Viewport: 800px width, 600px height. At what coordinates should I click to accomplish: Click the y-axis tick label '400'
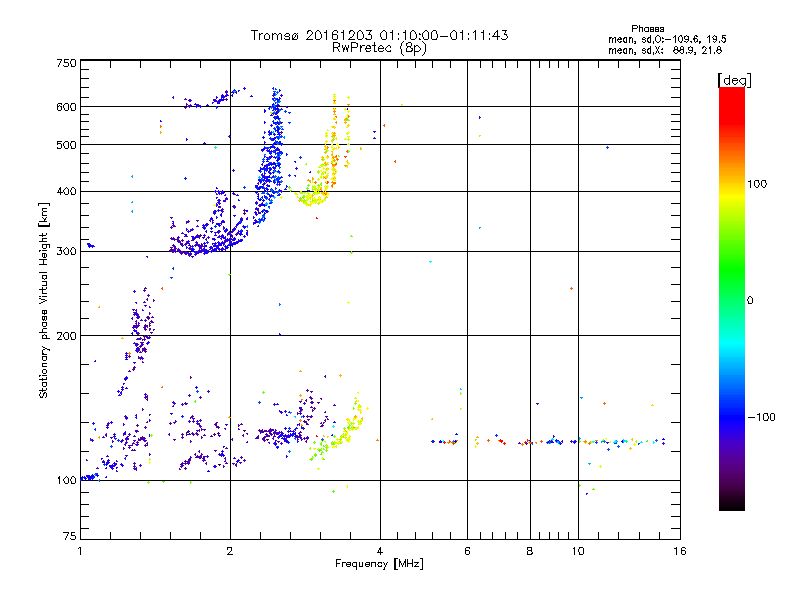pyautogui.click(x=66, y=191)
